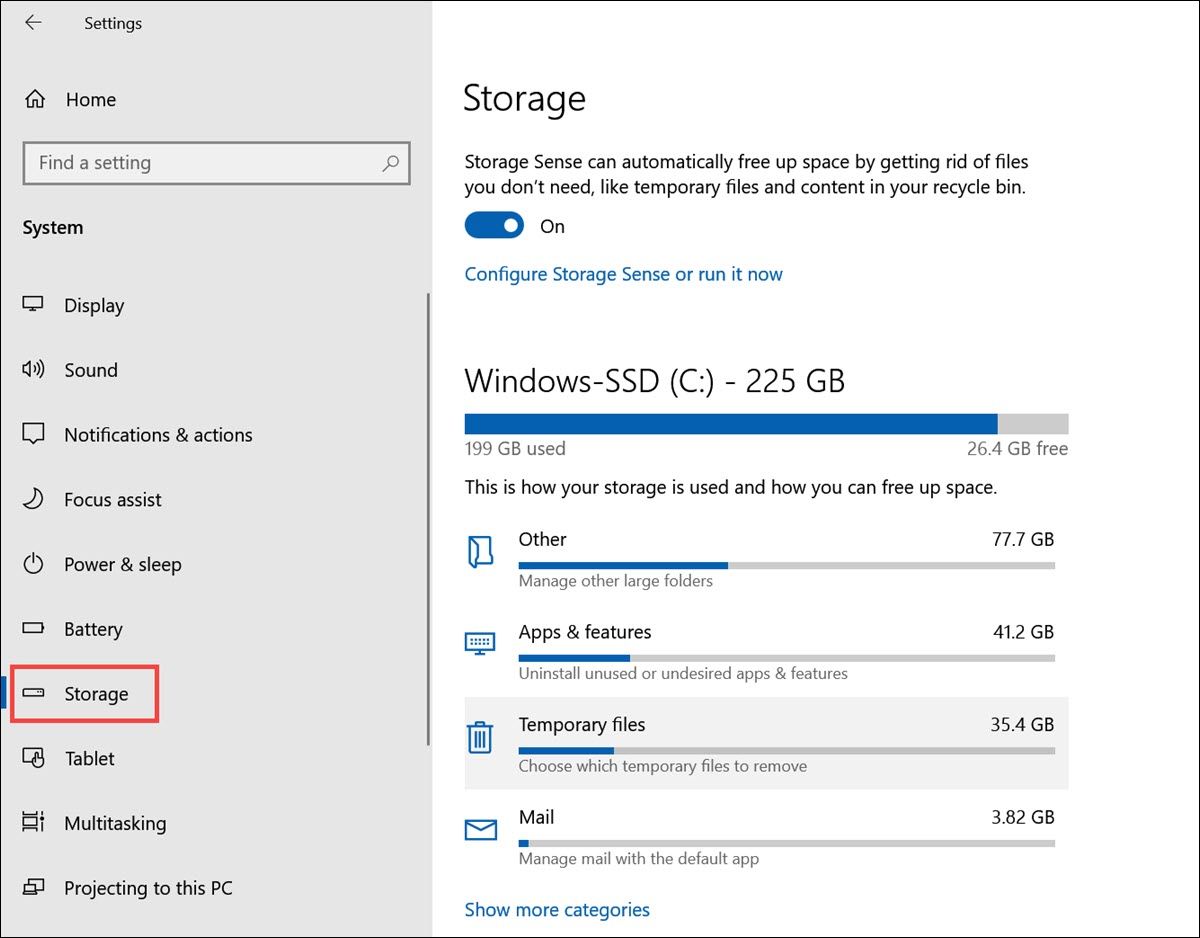
Task: Open Multitasking settings
Action: 115,823
